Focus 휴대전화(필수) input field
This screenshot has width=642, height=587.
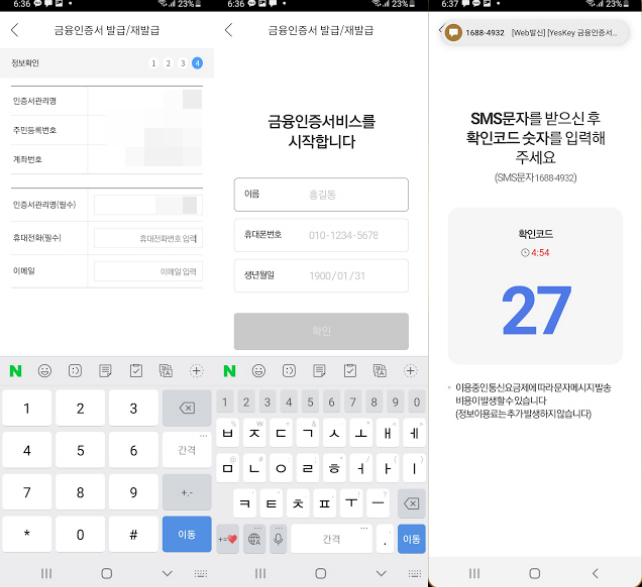point(148,238)
